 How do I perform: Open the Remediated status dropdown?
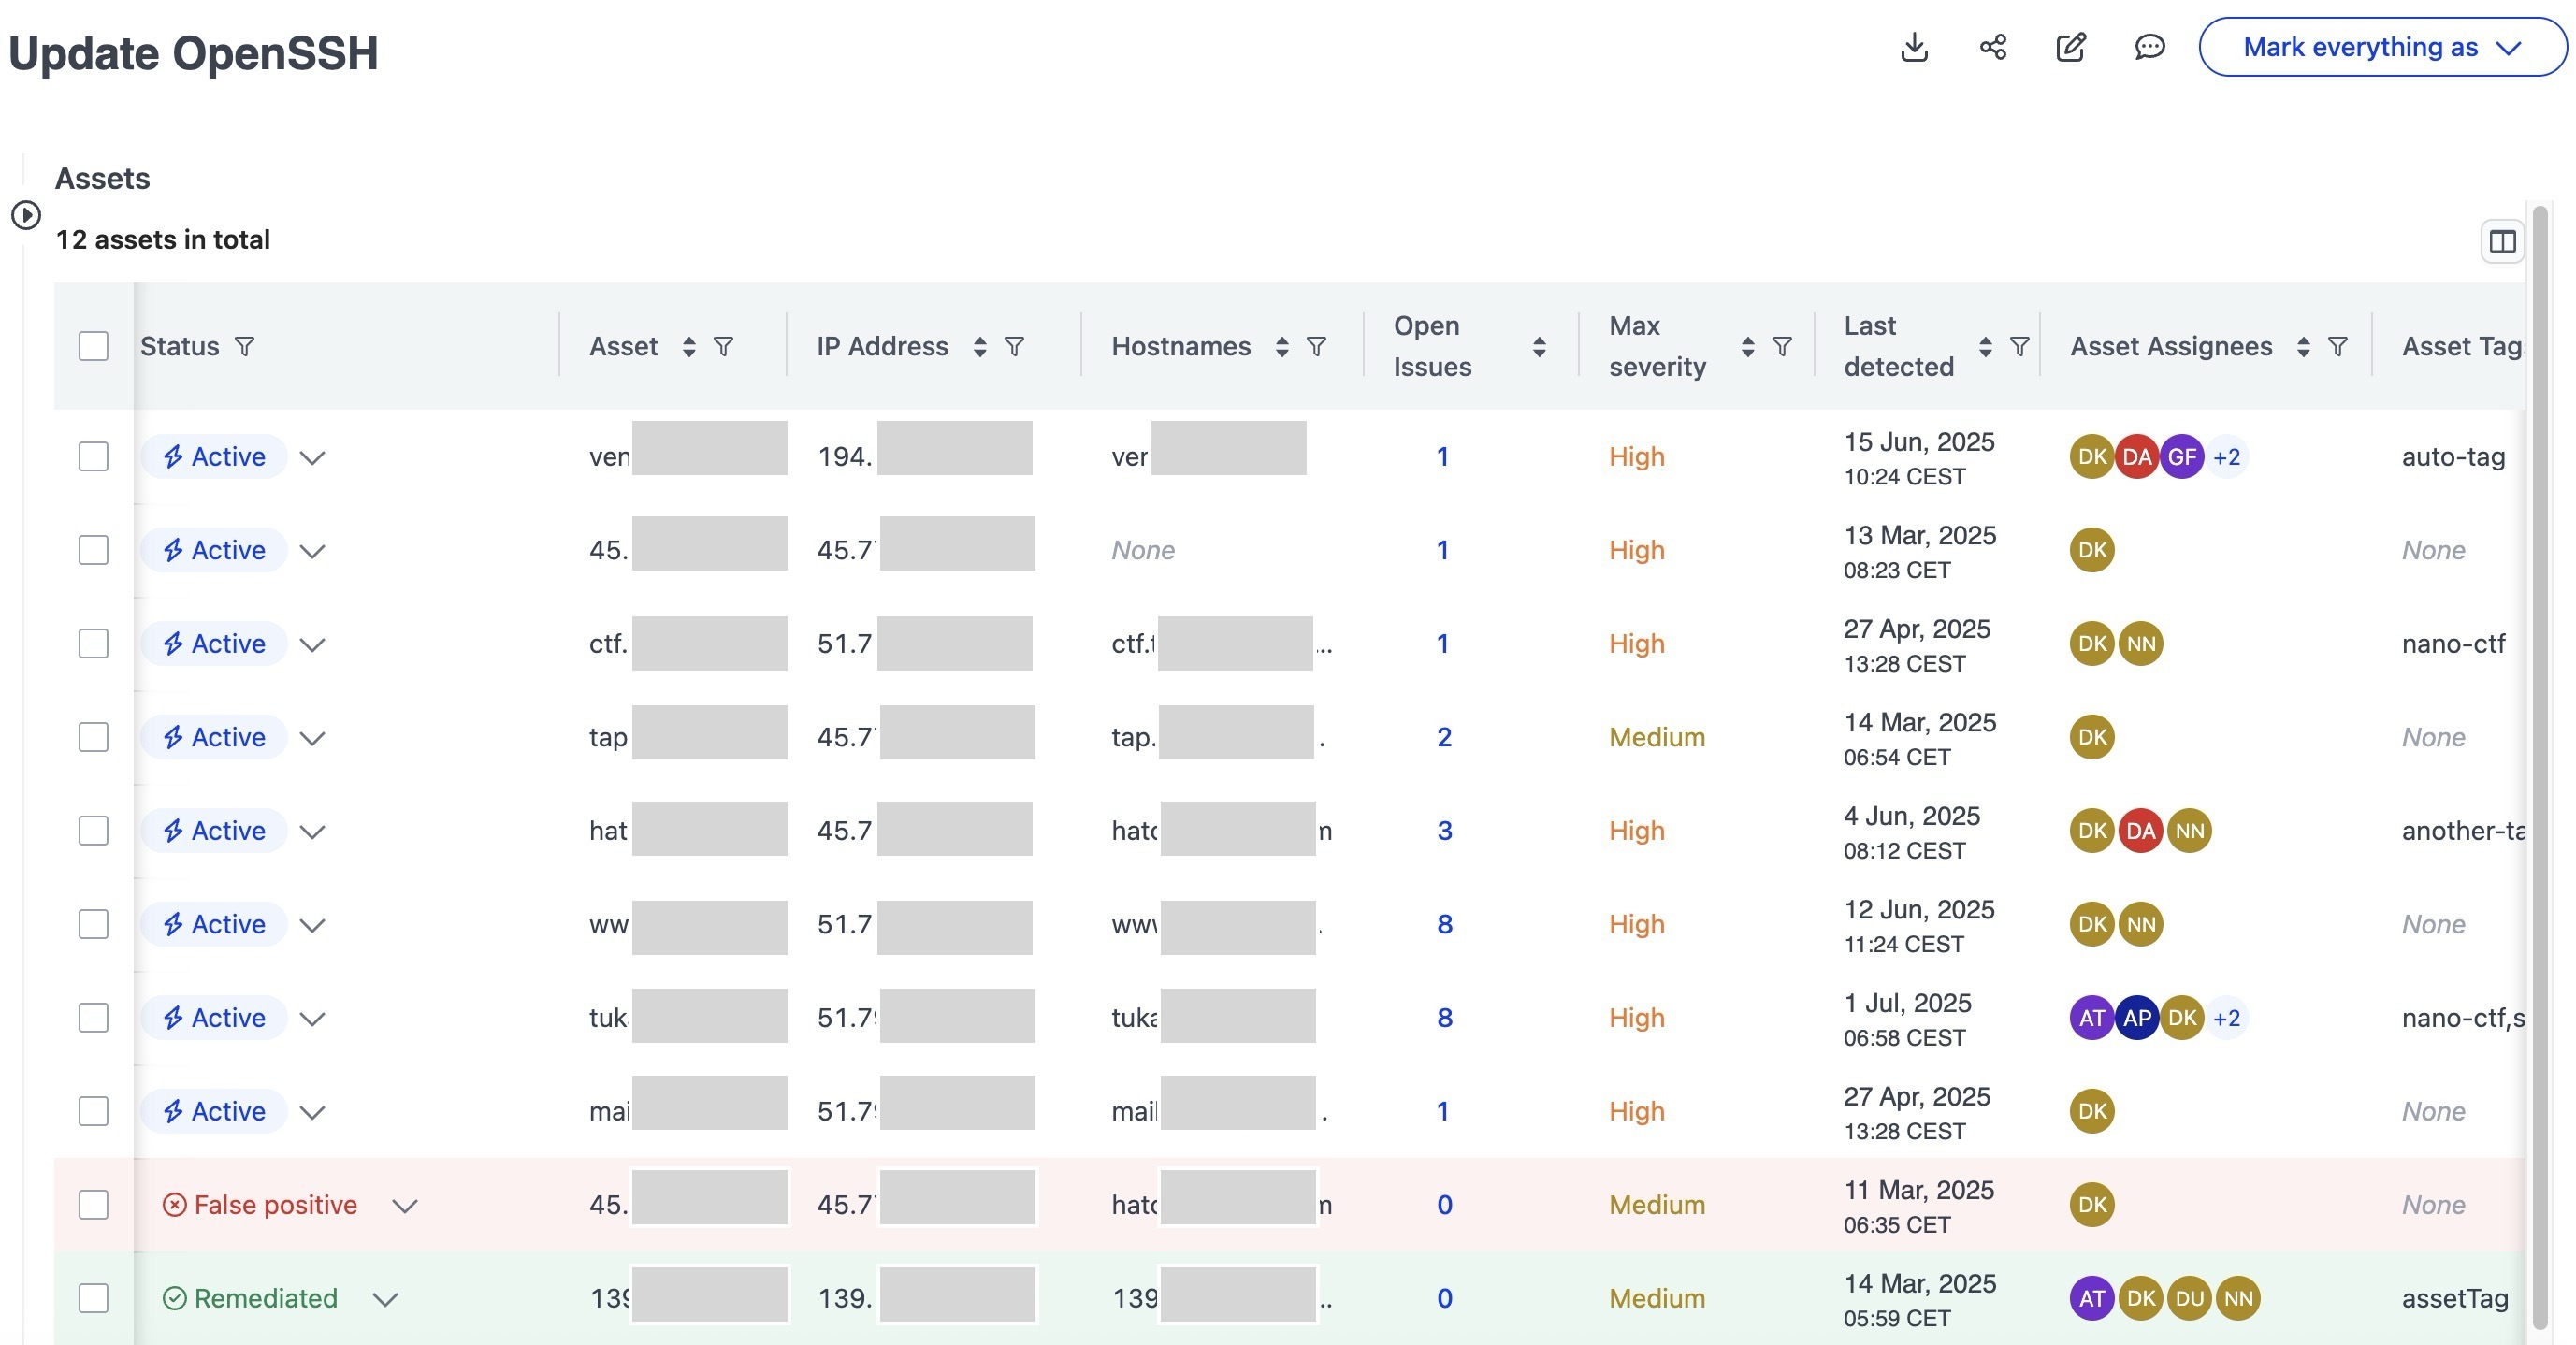385,1299
